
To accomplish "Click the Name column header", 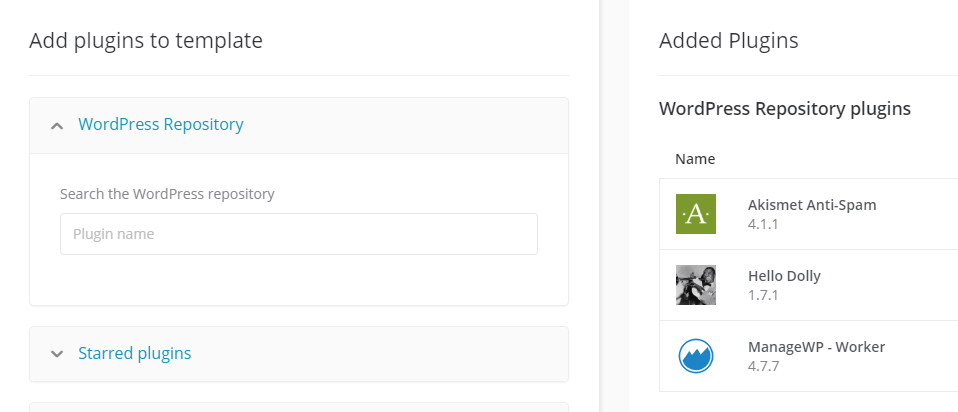I will (695, 159).
